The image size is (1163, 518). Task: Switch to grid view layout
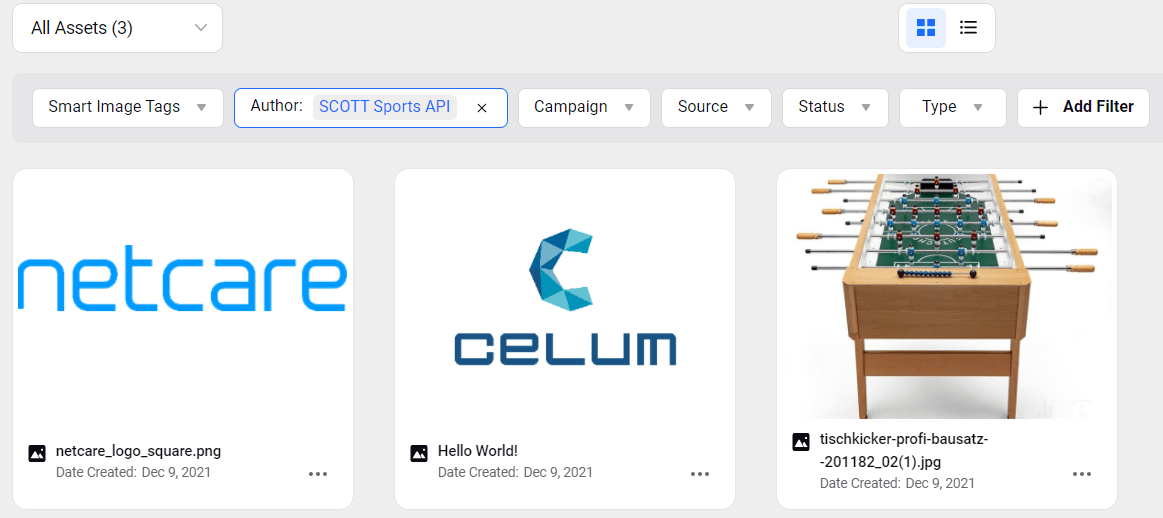[926, 28]
